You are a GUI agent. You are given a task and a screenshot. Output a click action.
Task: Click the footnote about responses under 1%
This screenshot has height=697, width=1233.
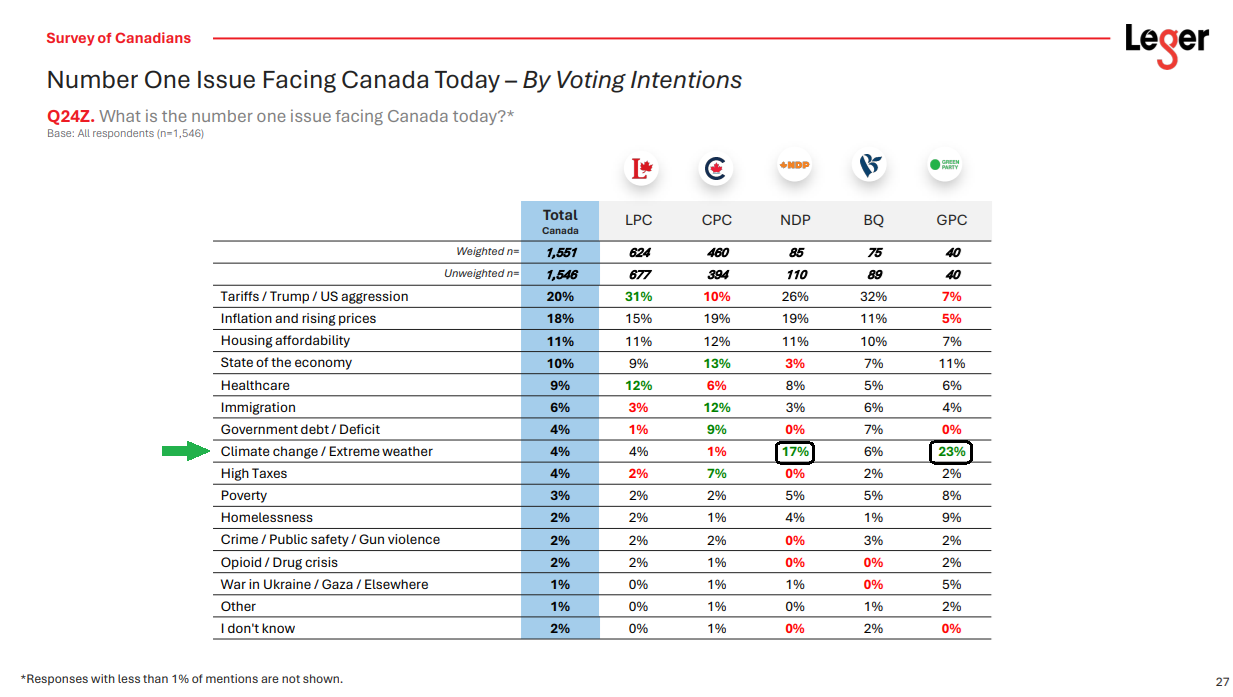click(x=181, y=679)
